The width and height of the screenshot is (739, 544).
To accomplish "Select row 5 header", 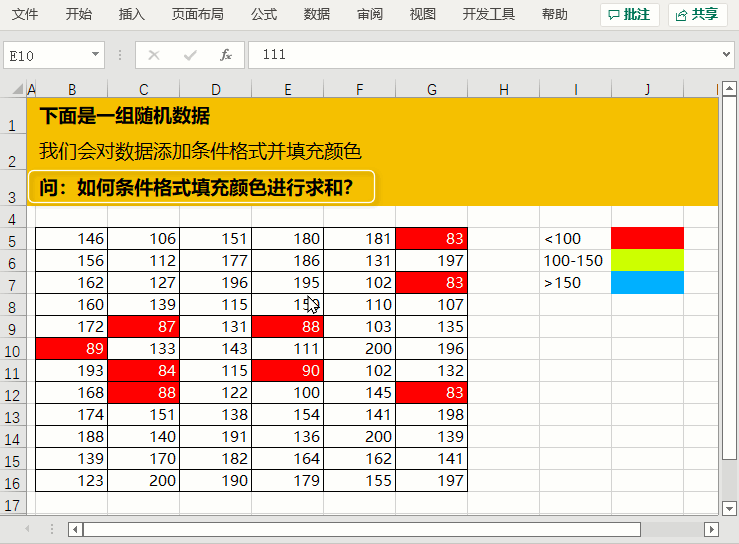I will pyautogui.click(x=12, y=241).
